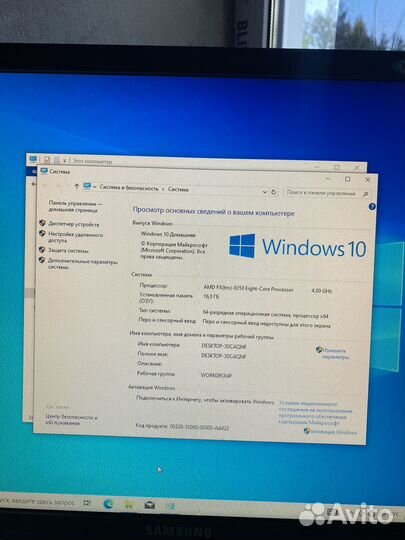Click the "4.00 GHz" value
This screenshot has width=405, height=540.
coord(322,291)
